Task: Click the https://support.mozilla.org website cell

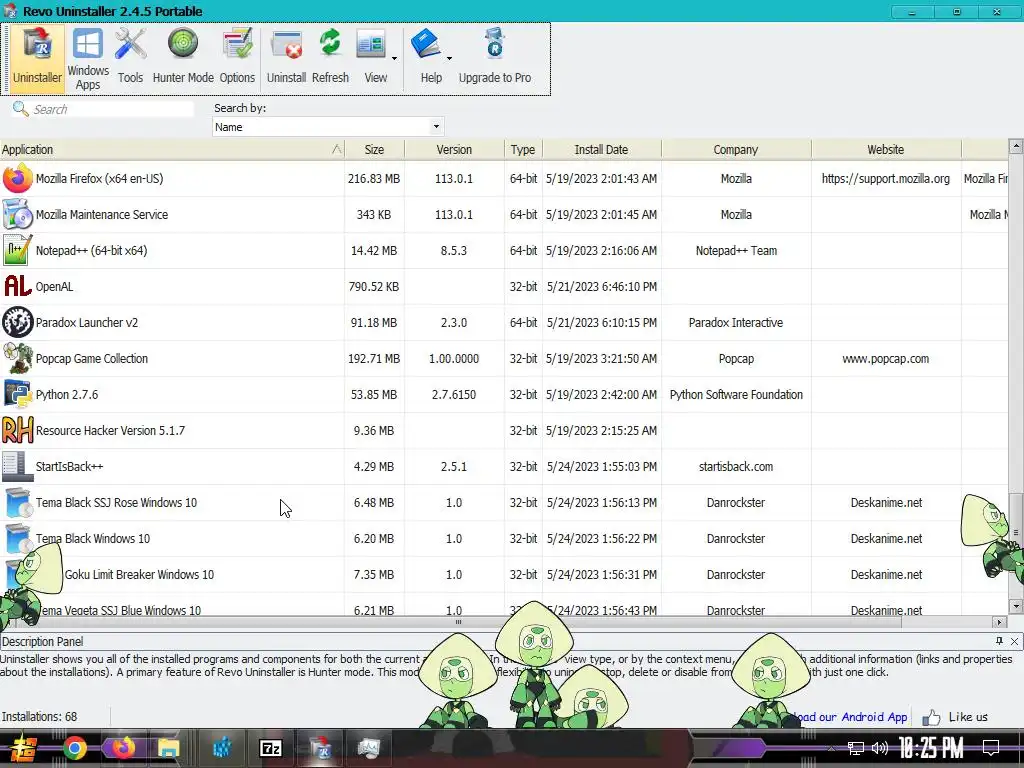Action: (886, 178)
